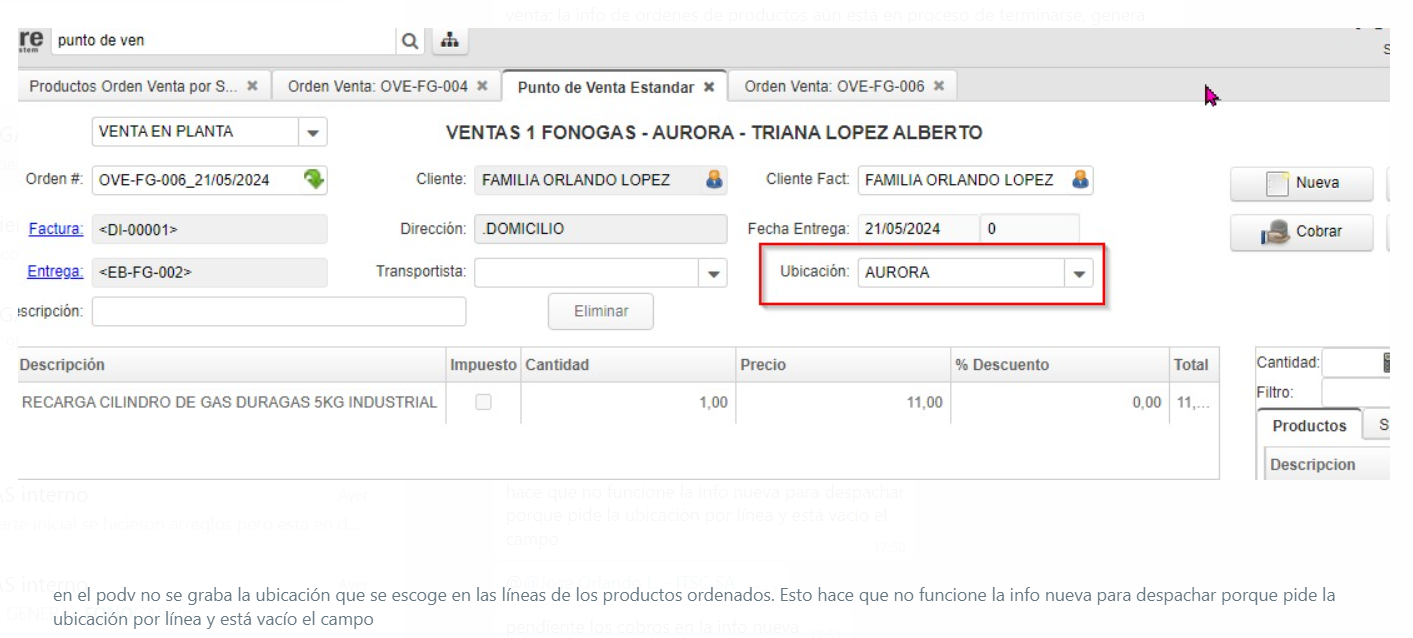Click green arrow icon beside Orden number
Viewport: 1413px width, 638px height.
coord(314,180)
